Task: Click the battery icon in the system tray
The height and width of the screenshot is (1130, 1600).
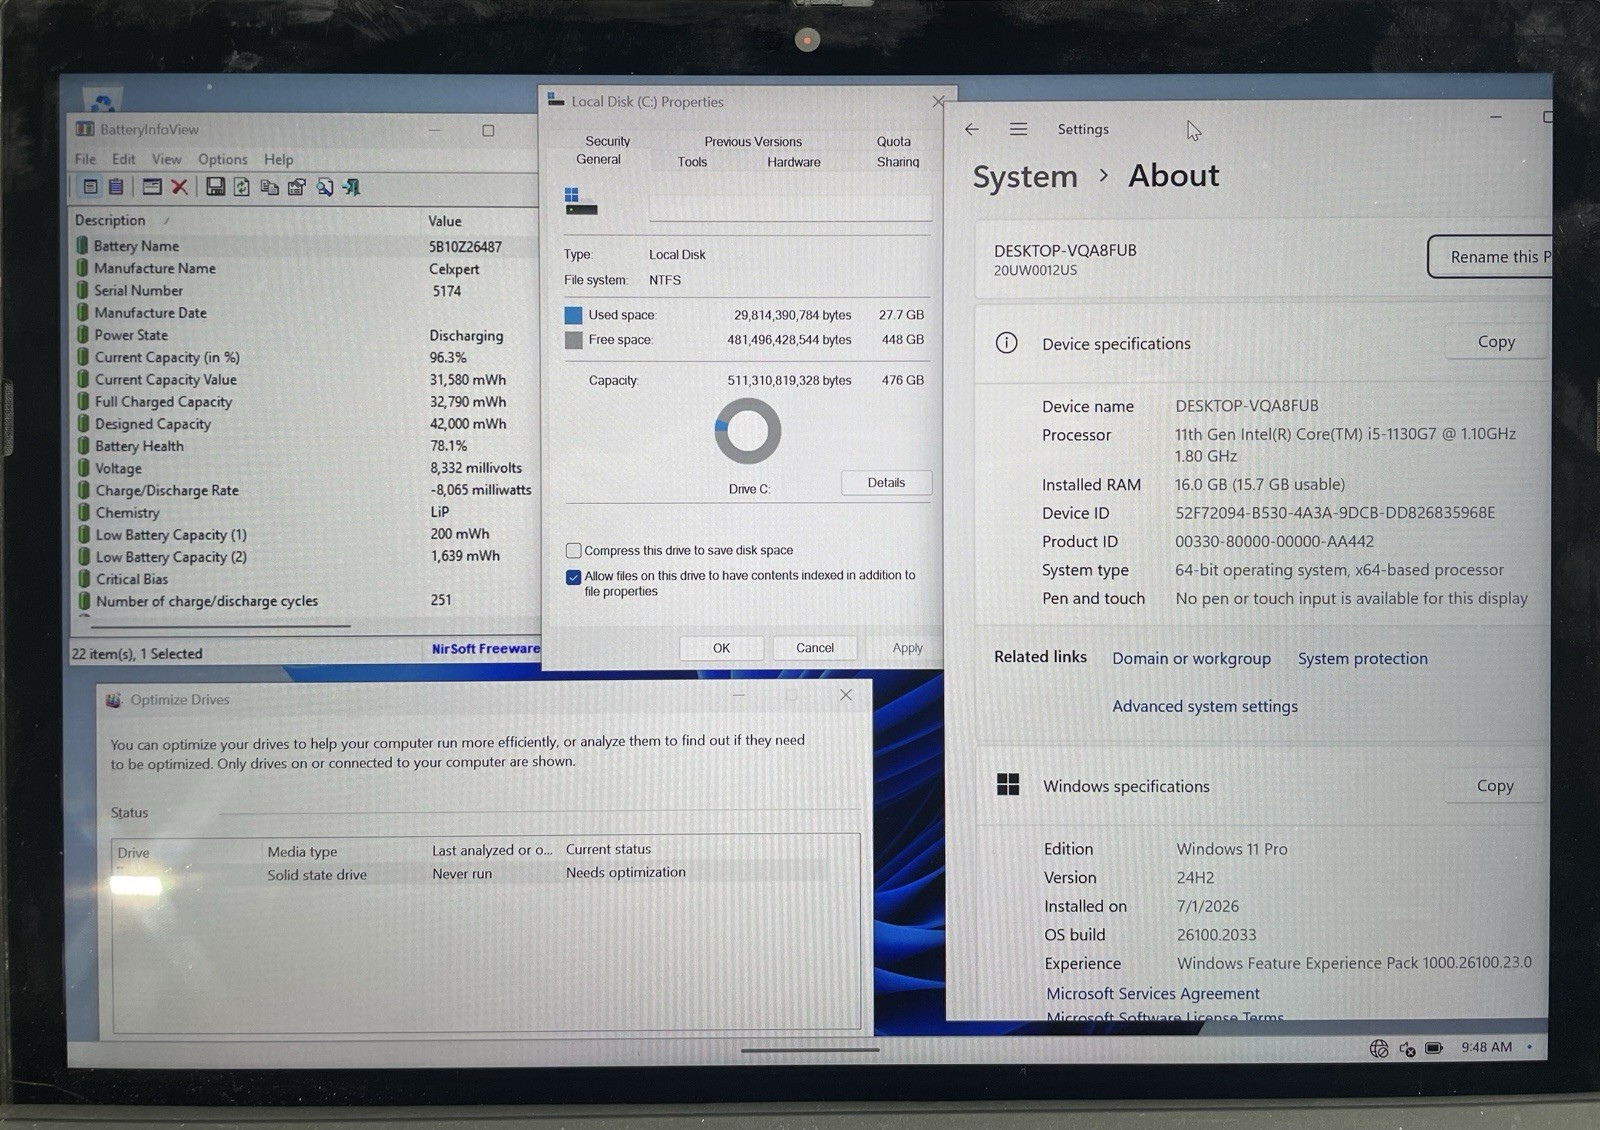Action: pos(1434,1048)
